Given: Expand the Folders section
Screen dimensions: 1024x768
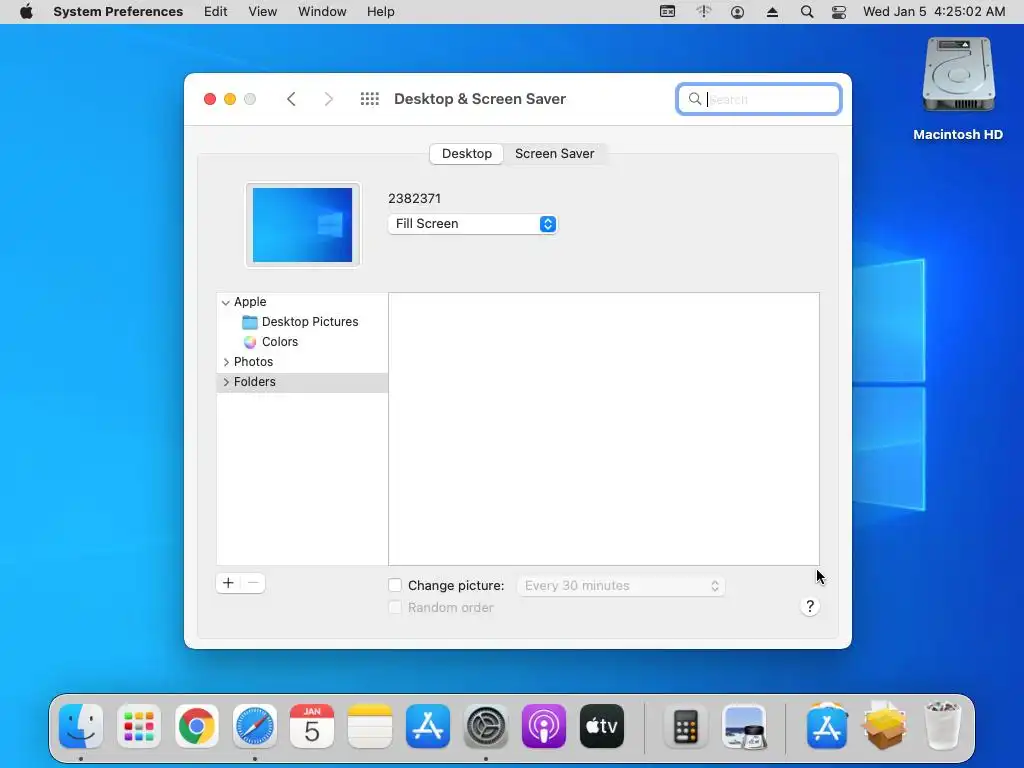Looking at the screenshot, I should [226, 382].
